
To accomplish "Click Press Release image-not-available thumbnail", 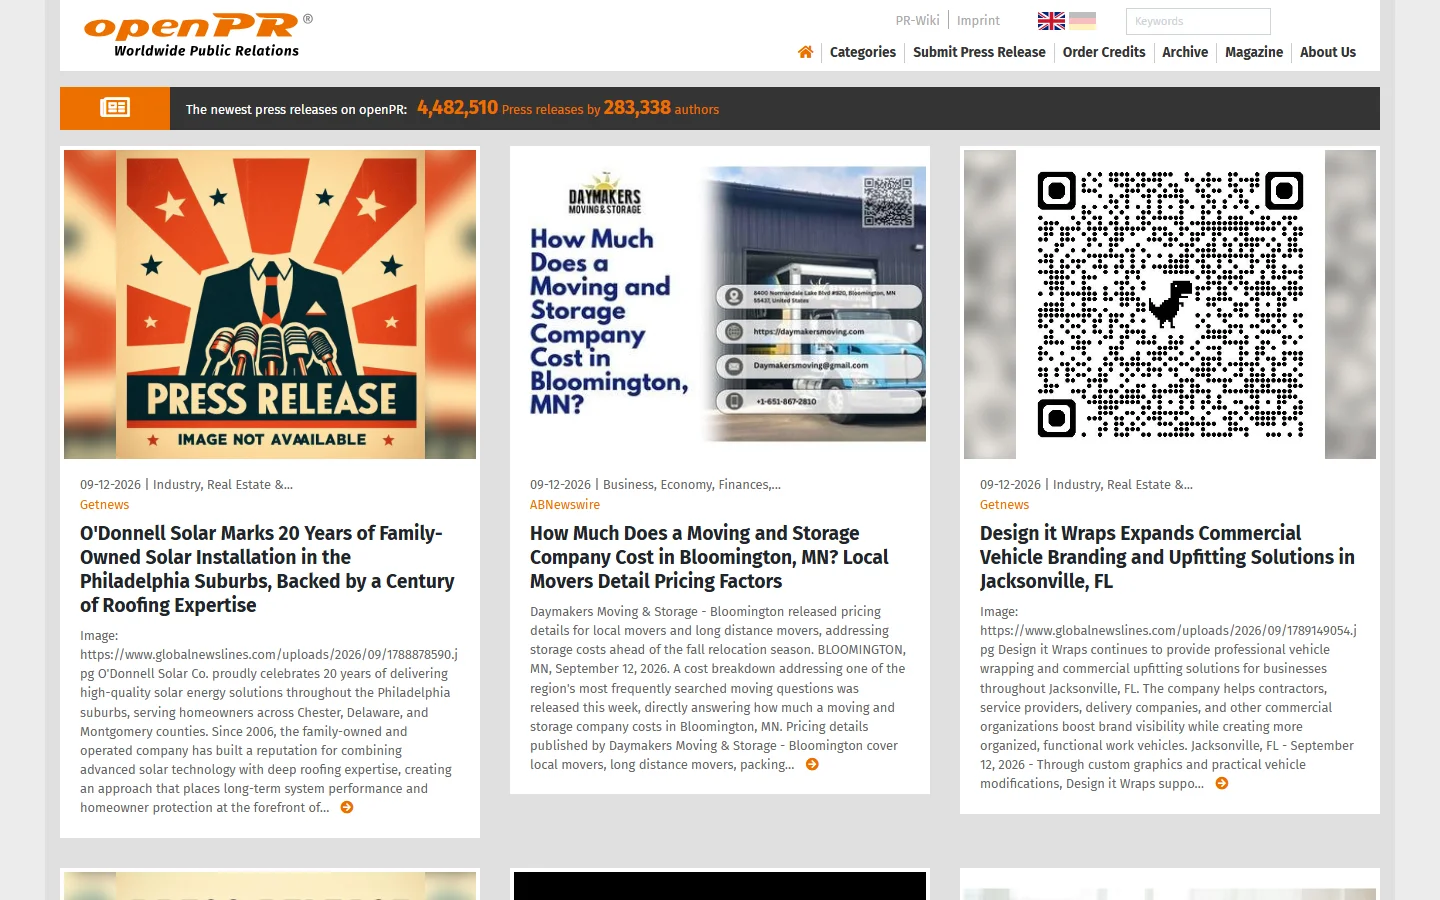I will 270,304.
